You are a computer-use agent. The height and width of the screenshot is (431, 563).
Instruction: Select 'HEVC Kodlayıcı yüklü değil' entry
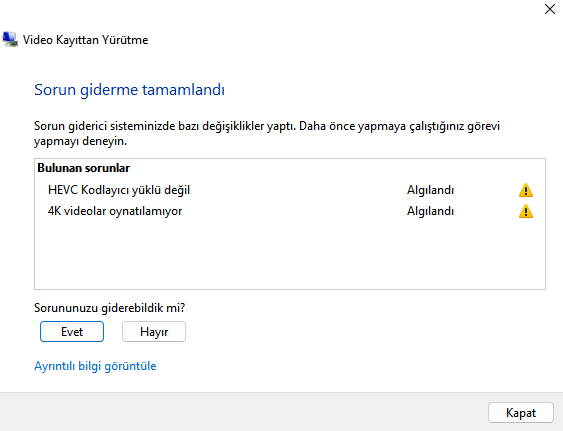pyautogui.click(x=119, y=190)
